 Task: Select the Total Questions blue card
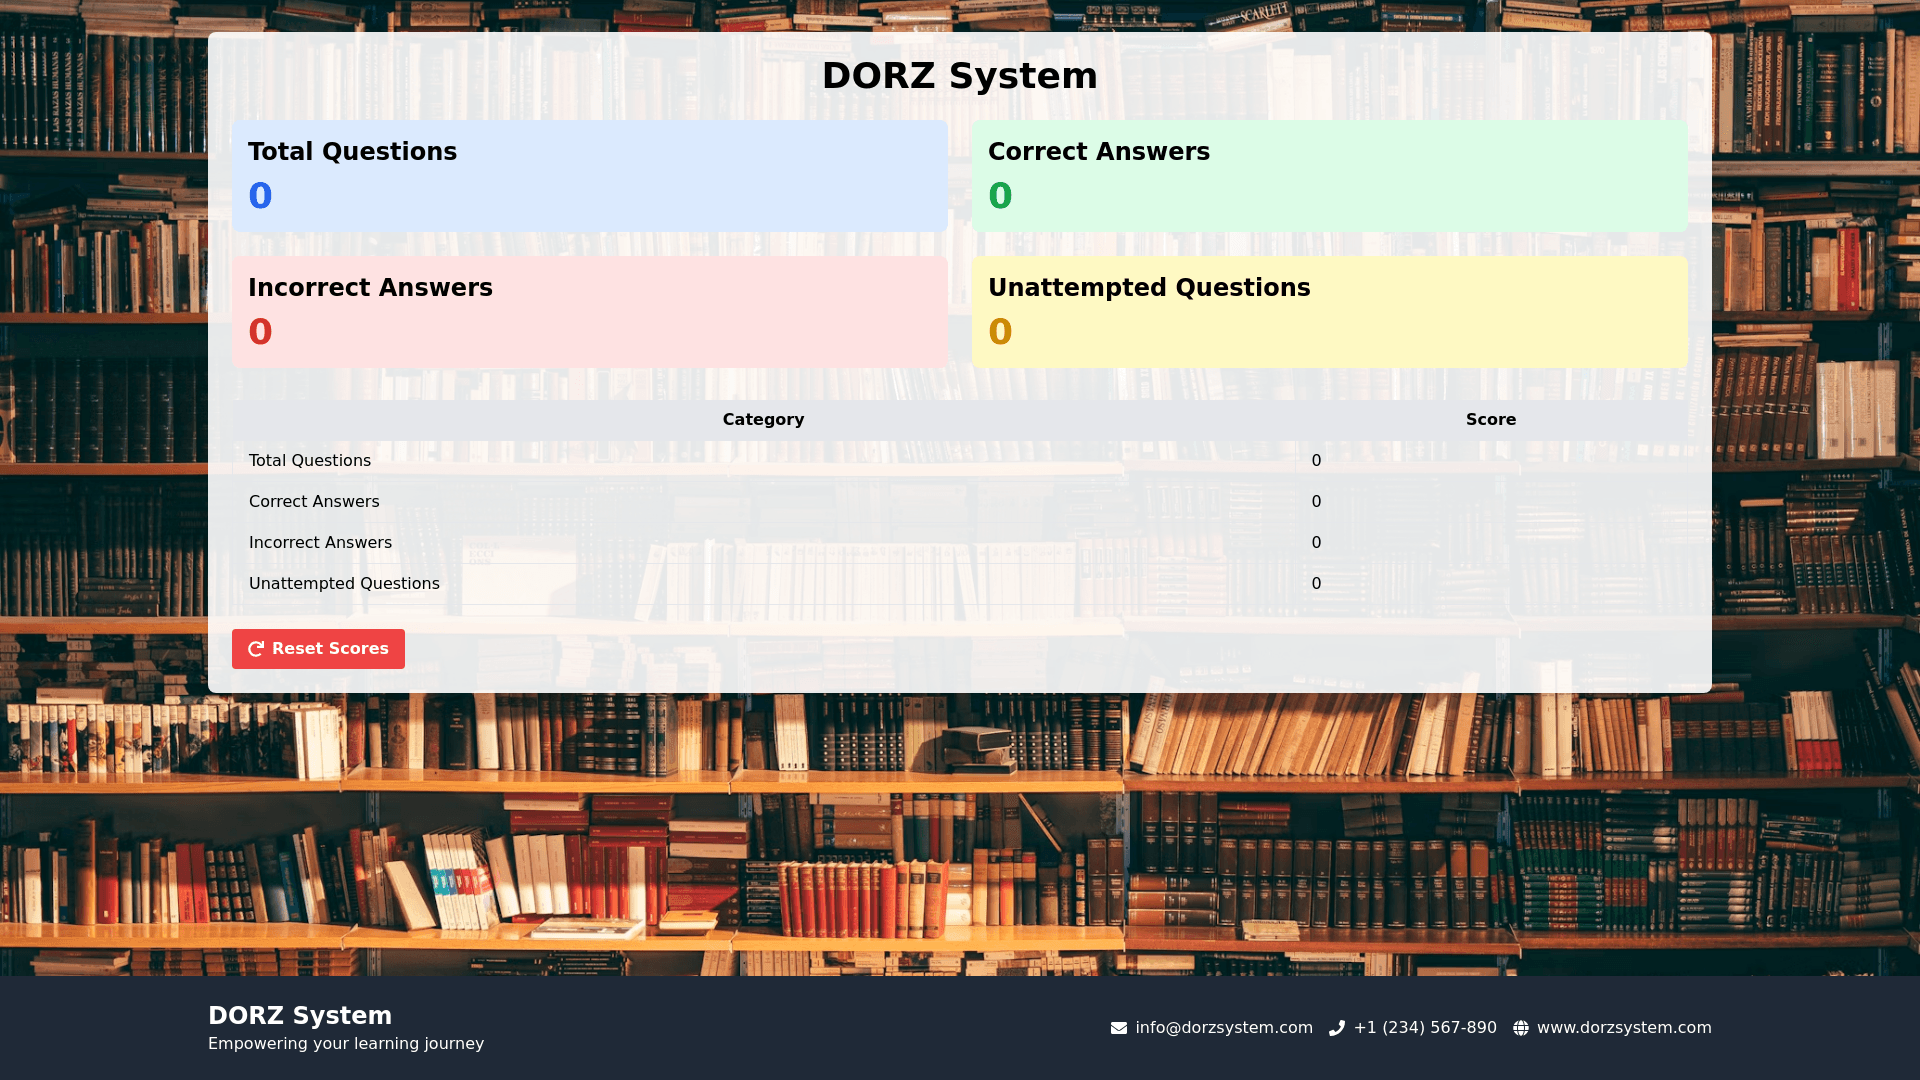tap(589, 176)
